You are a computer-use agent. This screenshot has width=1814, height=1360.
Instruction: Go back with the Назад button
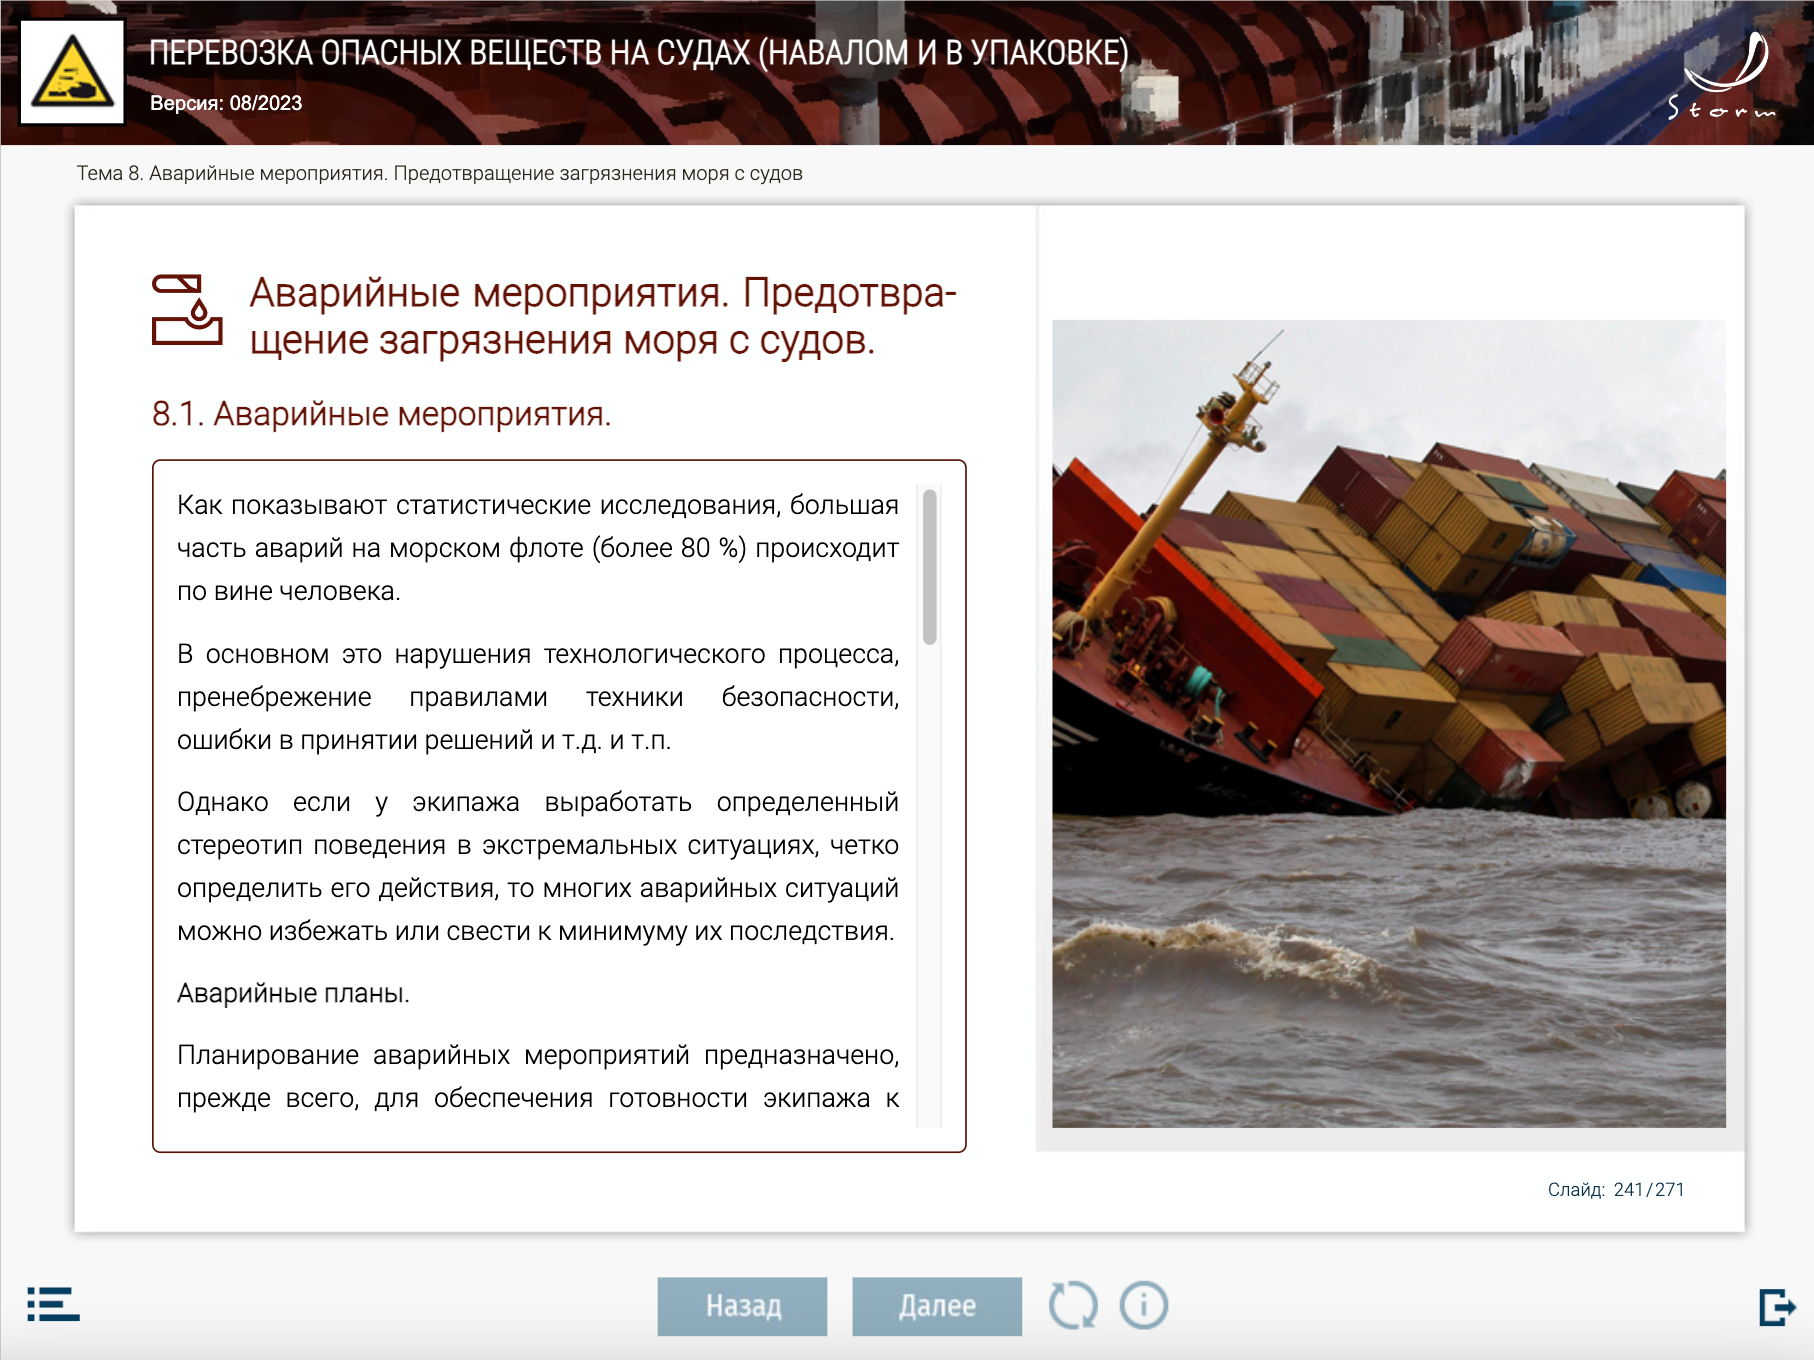tap(742, 1306)
